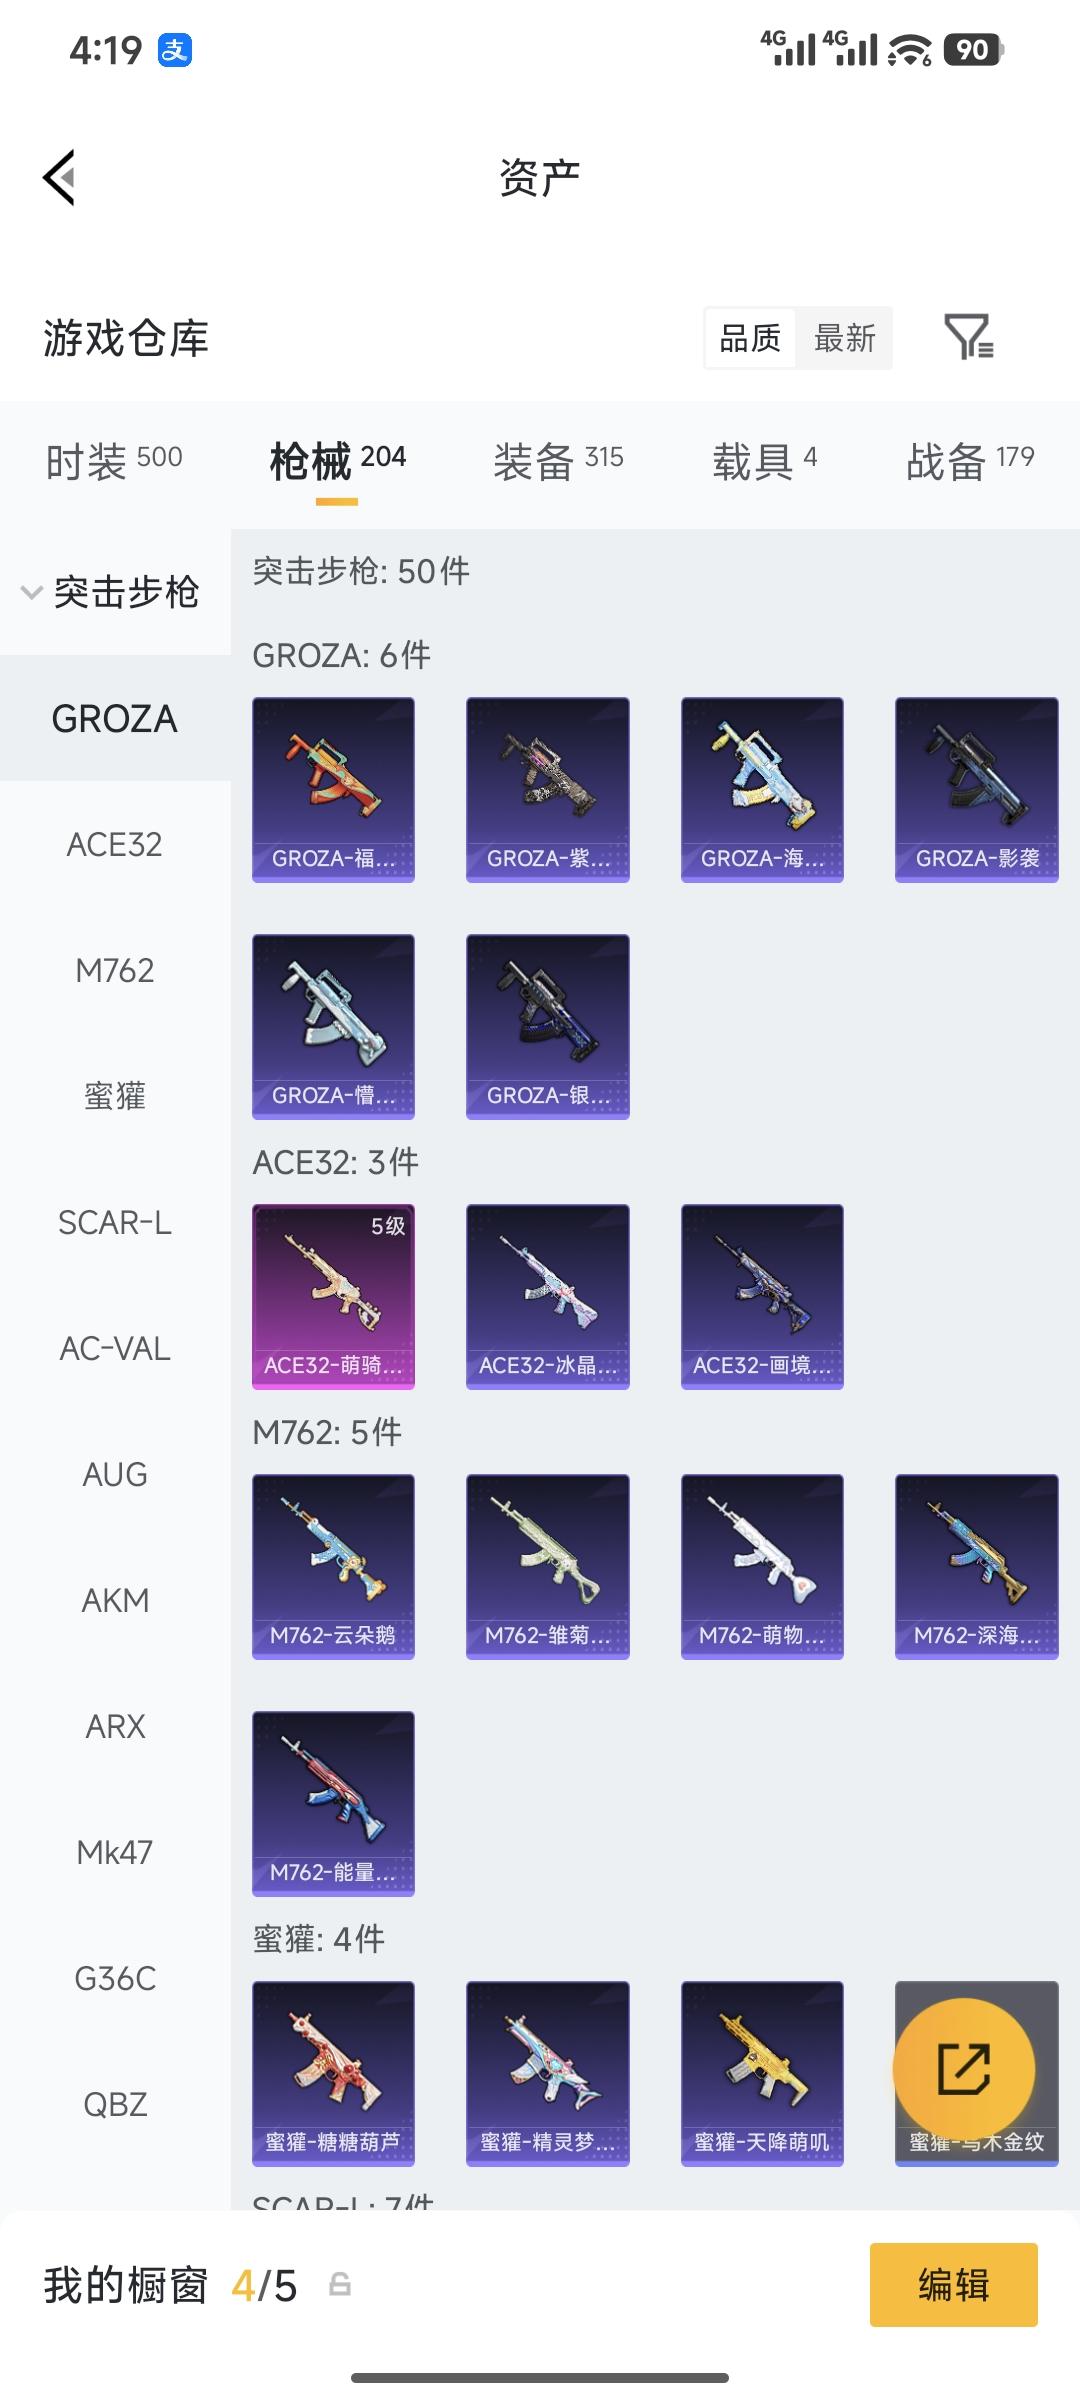Switch to the 载具 4 tab

point(765,461)
